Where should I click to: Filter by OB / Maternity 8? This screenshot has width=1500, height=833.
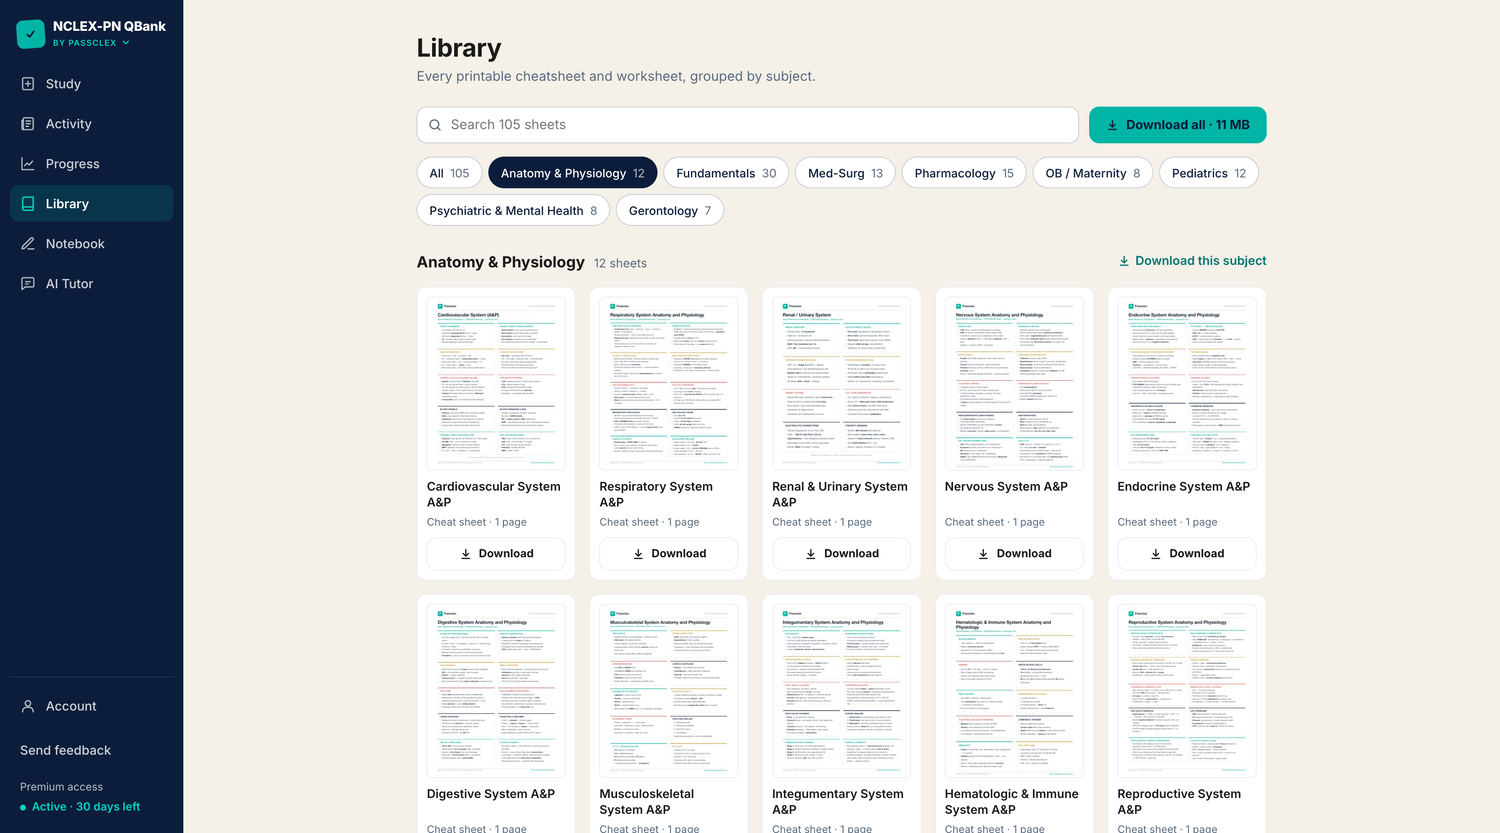(1093, 173)
